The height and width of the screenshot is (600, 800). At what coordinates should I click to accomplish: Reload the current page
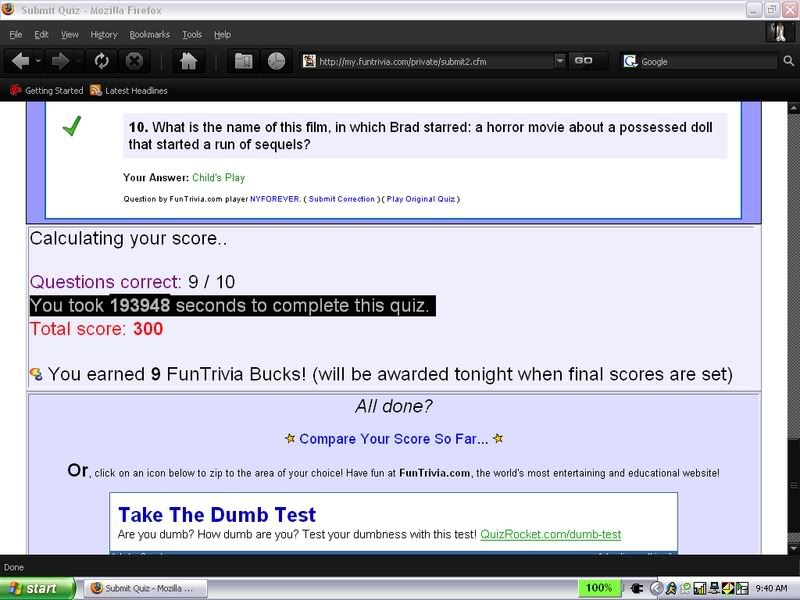(x=102, y=61)
